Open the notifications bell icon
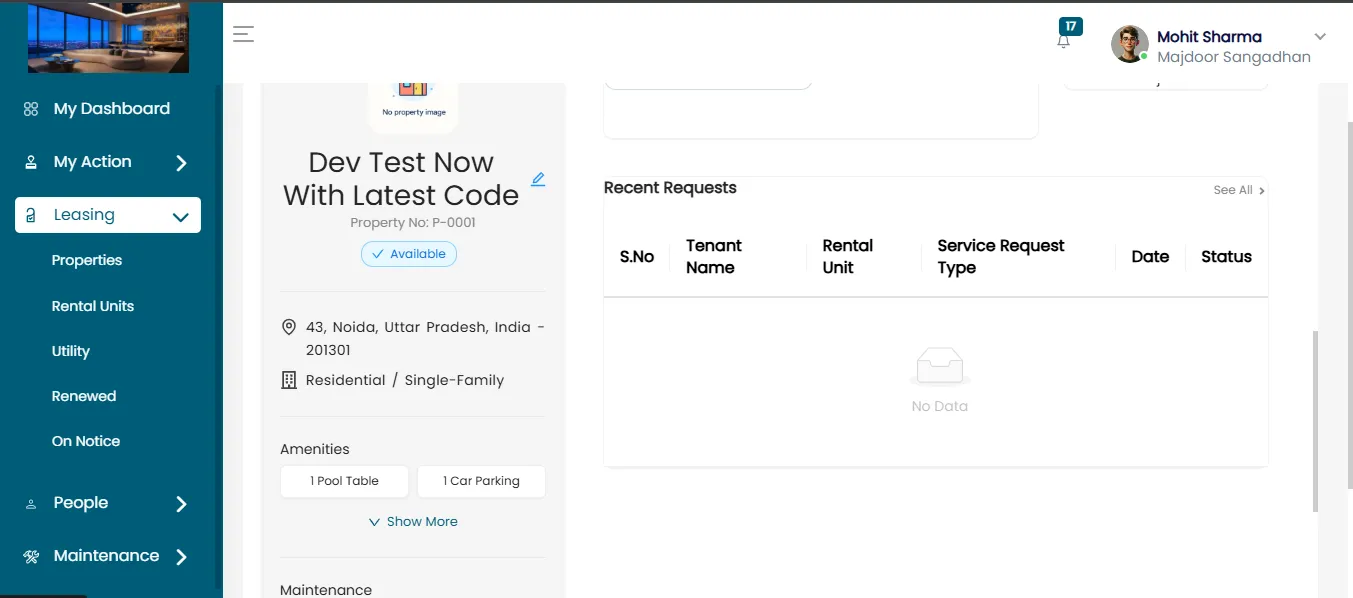 [x=1063, y=42]
